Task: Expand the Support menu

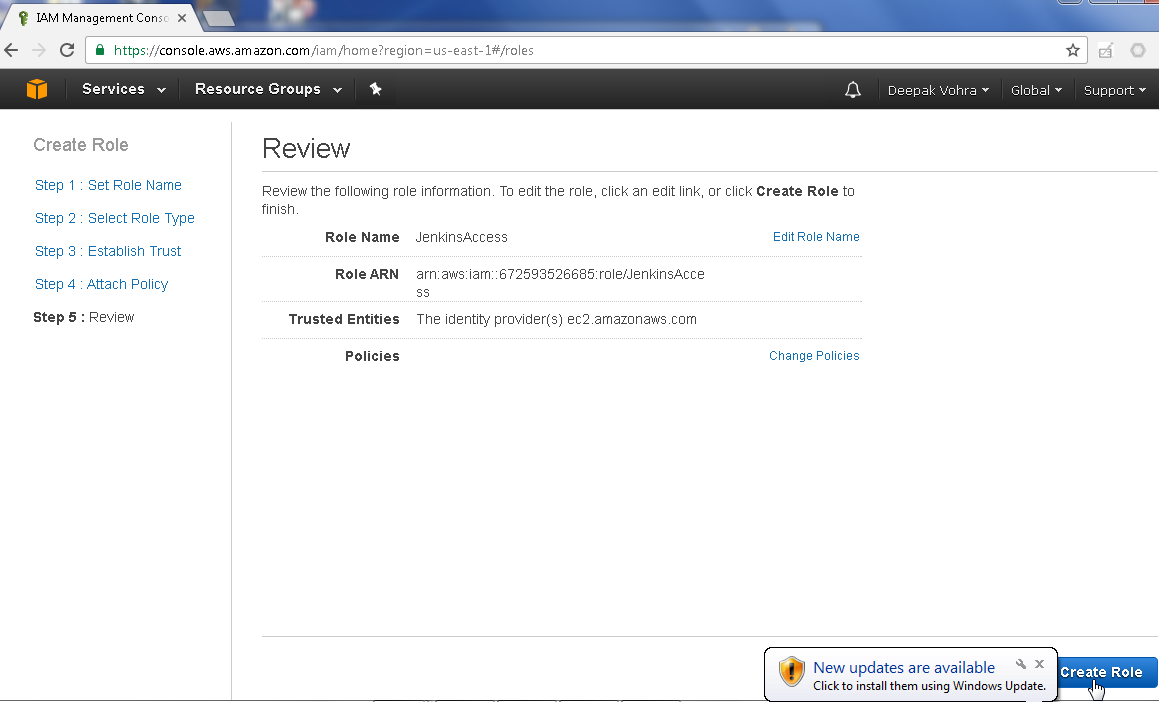Action: pyautogui.click(x=1115, y=90)
